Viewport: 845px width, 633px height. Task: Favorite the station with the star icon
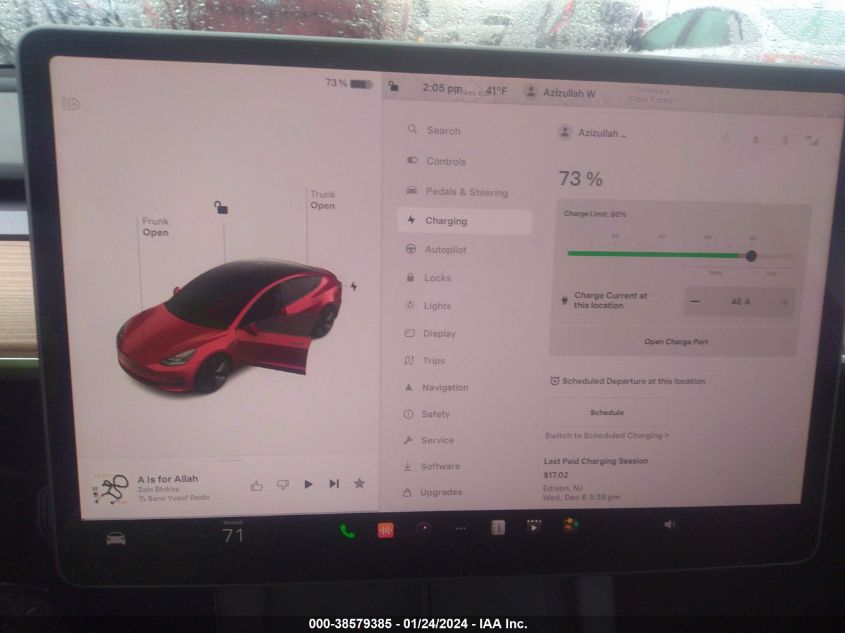359,483
